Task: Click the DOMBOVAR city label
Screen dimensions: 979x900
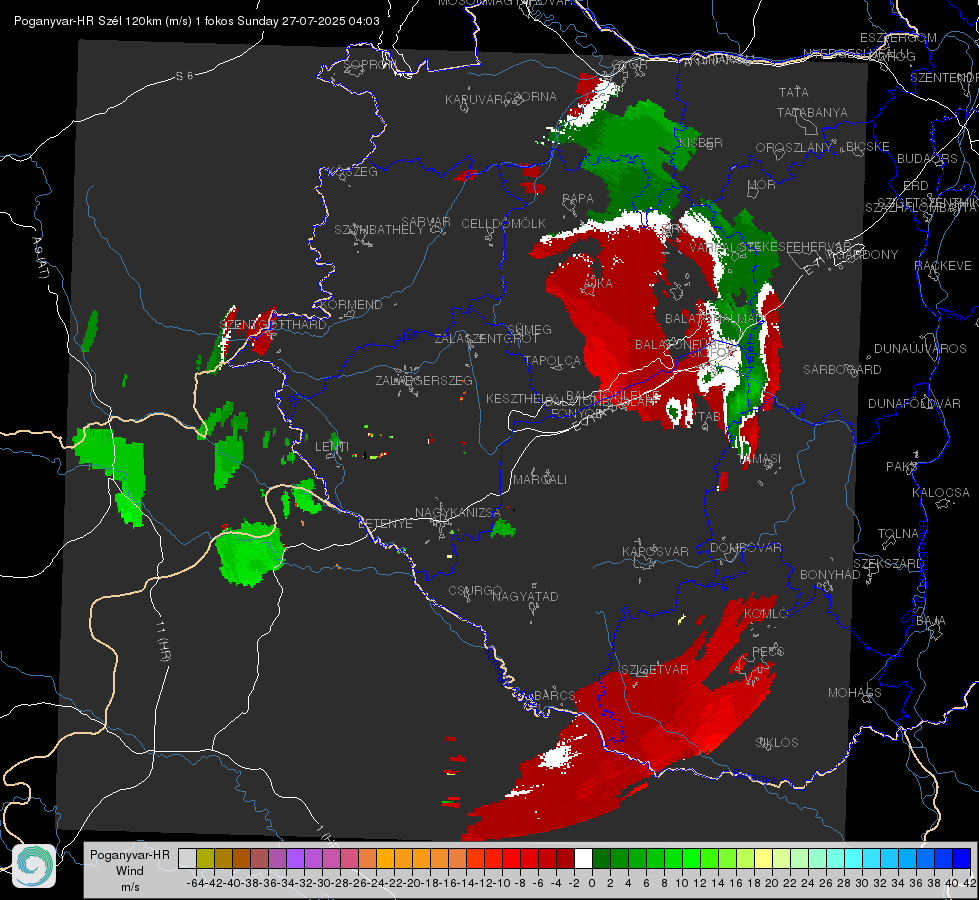Action: (x=745, y=548)
